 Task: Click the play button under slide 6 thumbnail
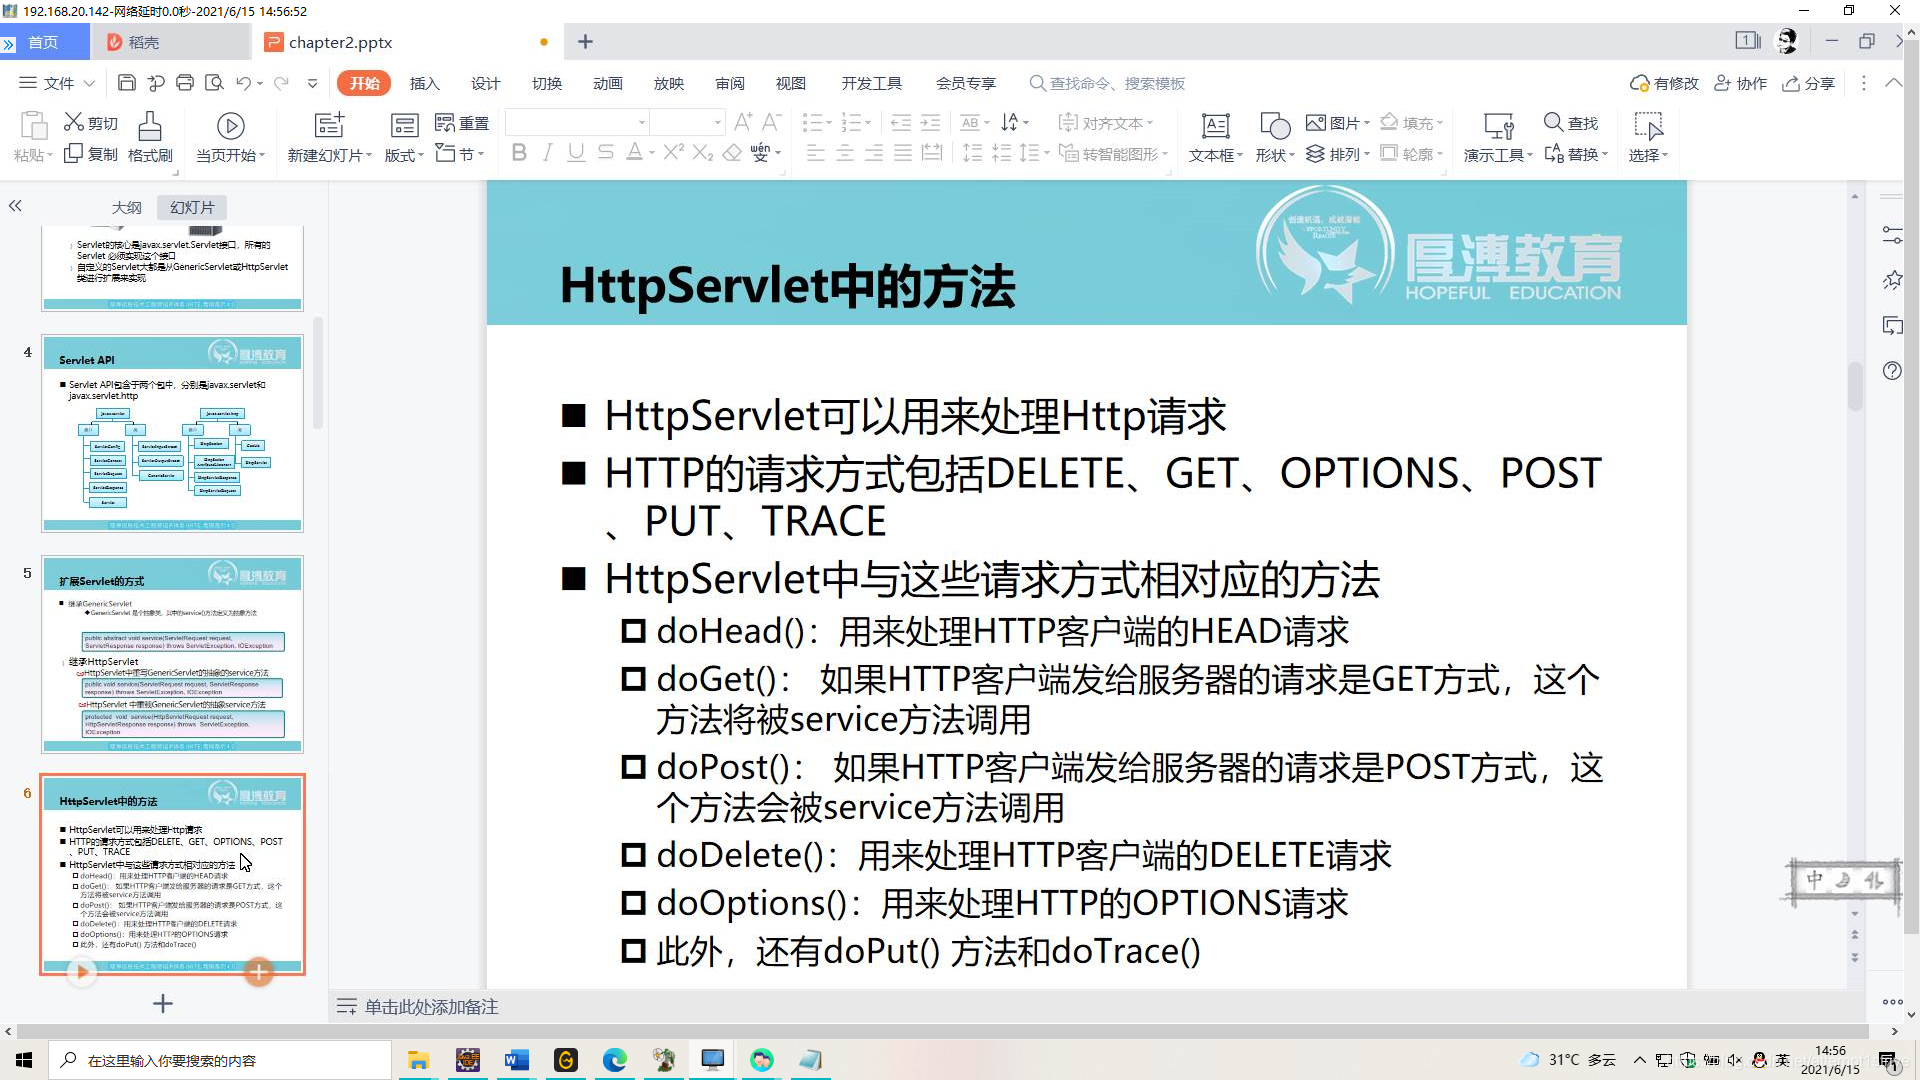tap(82, 971)
